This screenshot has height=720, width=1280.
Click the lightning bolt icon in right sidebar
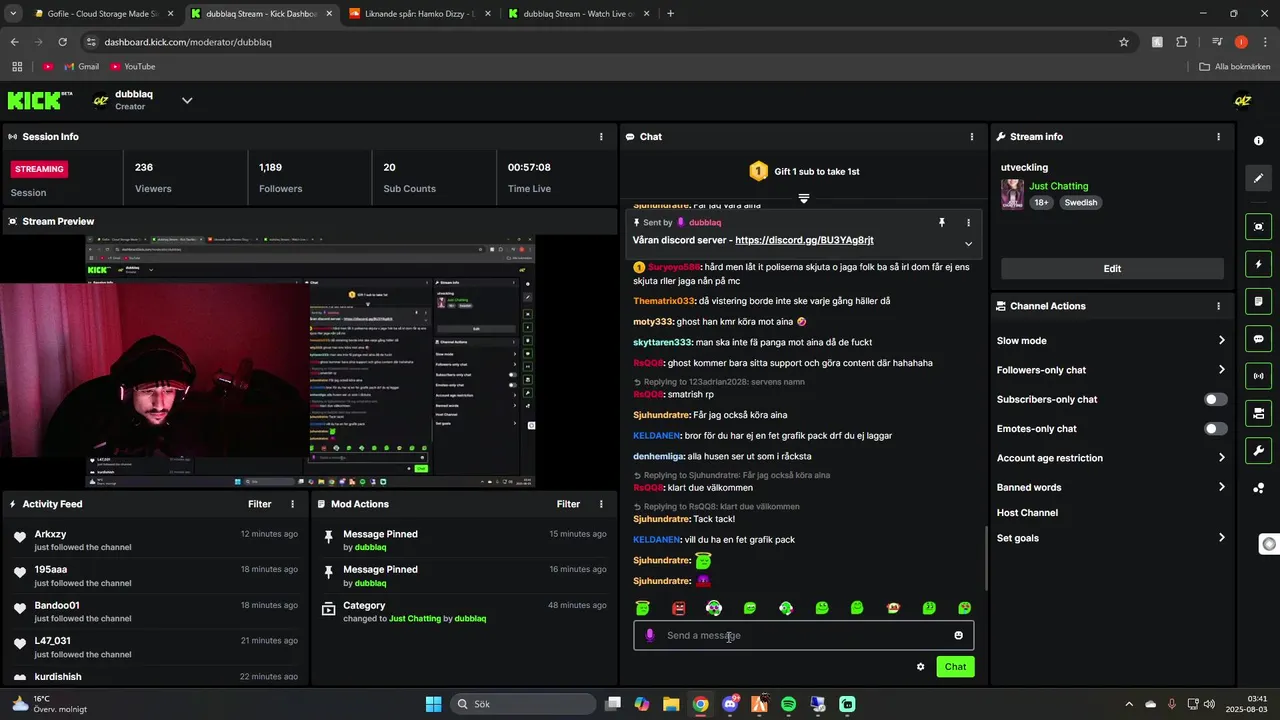coord(1259,264)
